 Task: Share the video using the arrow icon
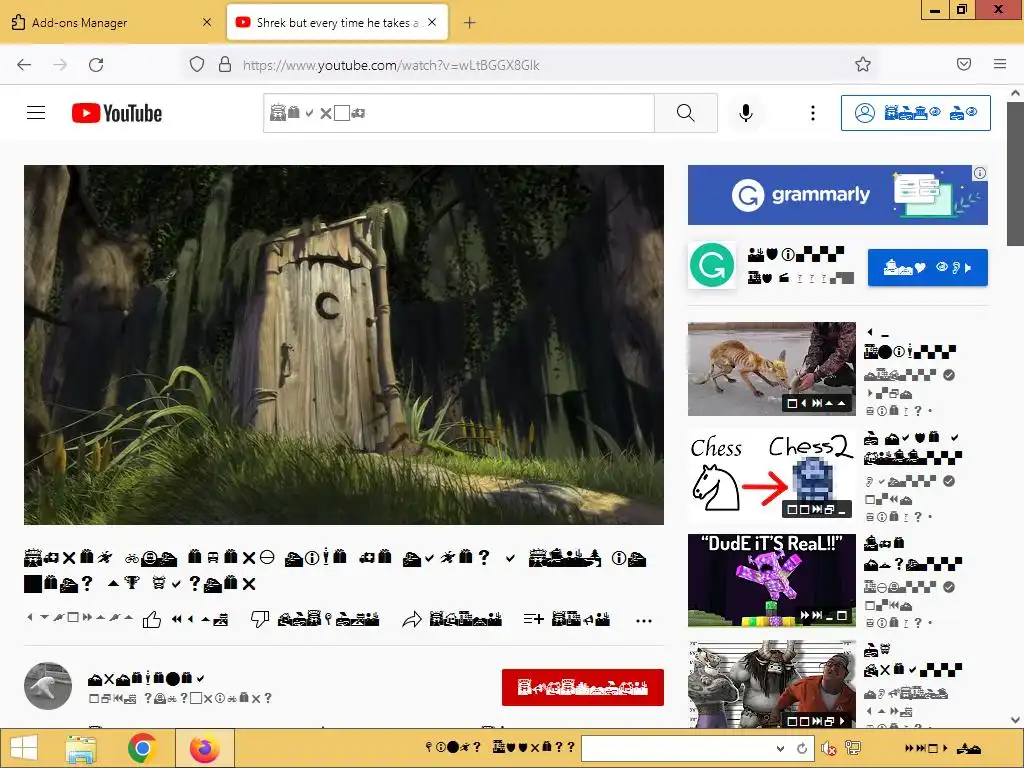412,619
